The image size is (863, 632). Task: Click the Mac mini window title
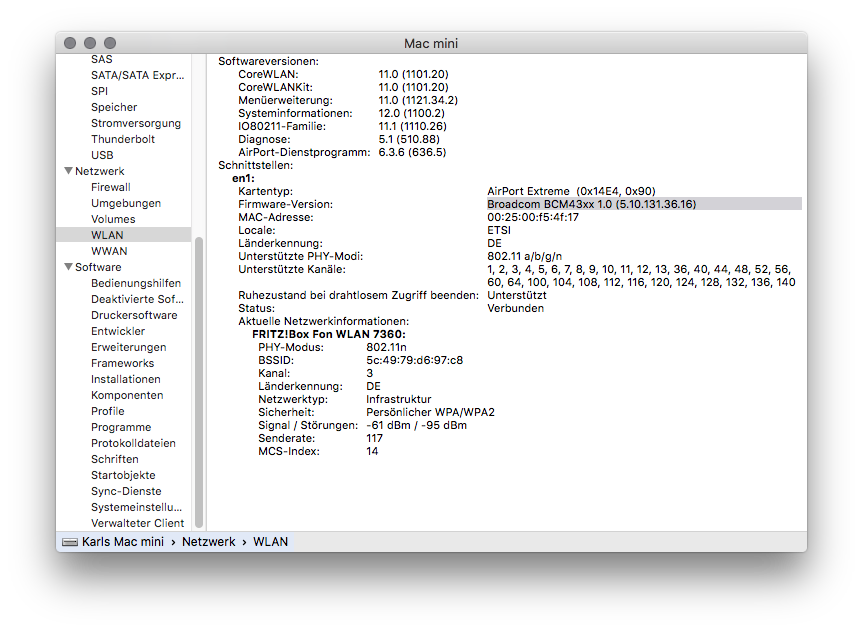click(x=431, y=43)
